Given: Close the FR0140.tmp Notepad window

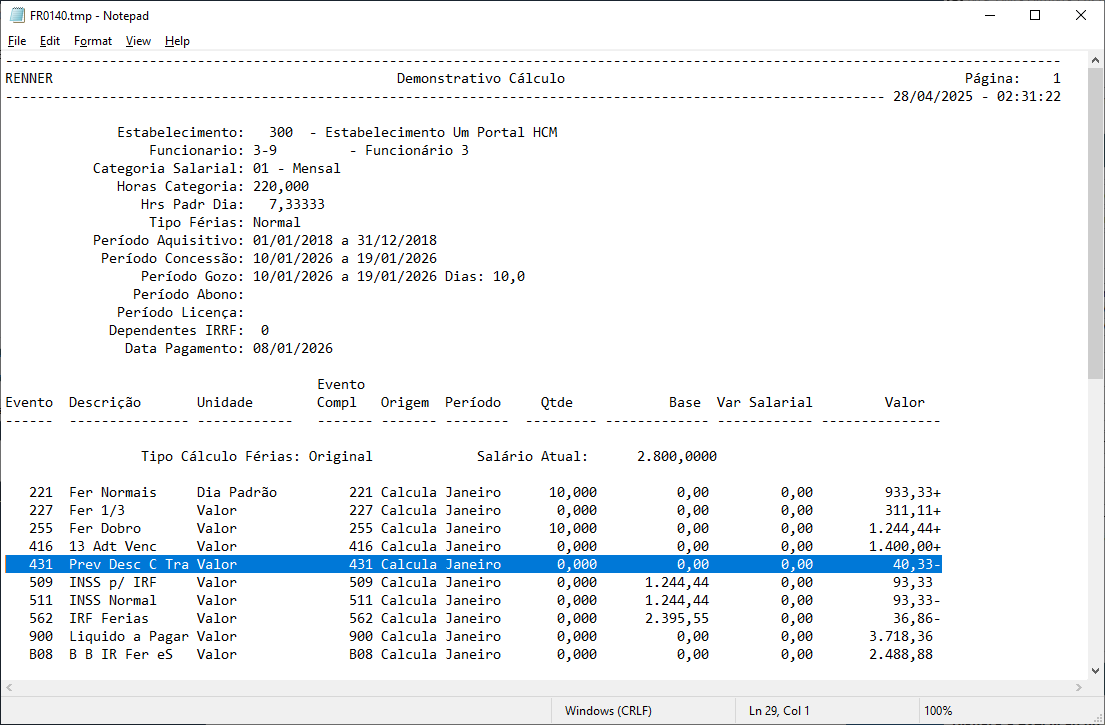Looking at the screenshot, I should pos(1081,16).
